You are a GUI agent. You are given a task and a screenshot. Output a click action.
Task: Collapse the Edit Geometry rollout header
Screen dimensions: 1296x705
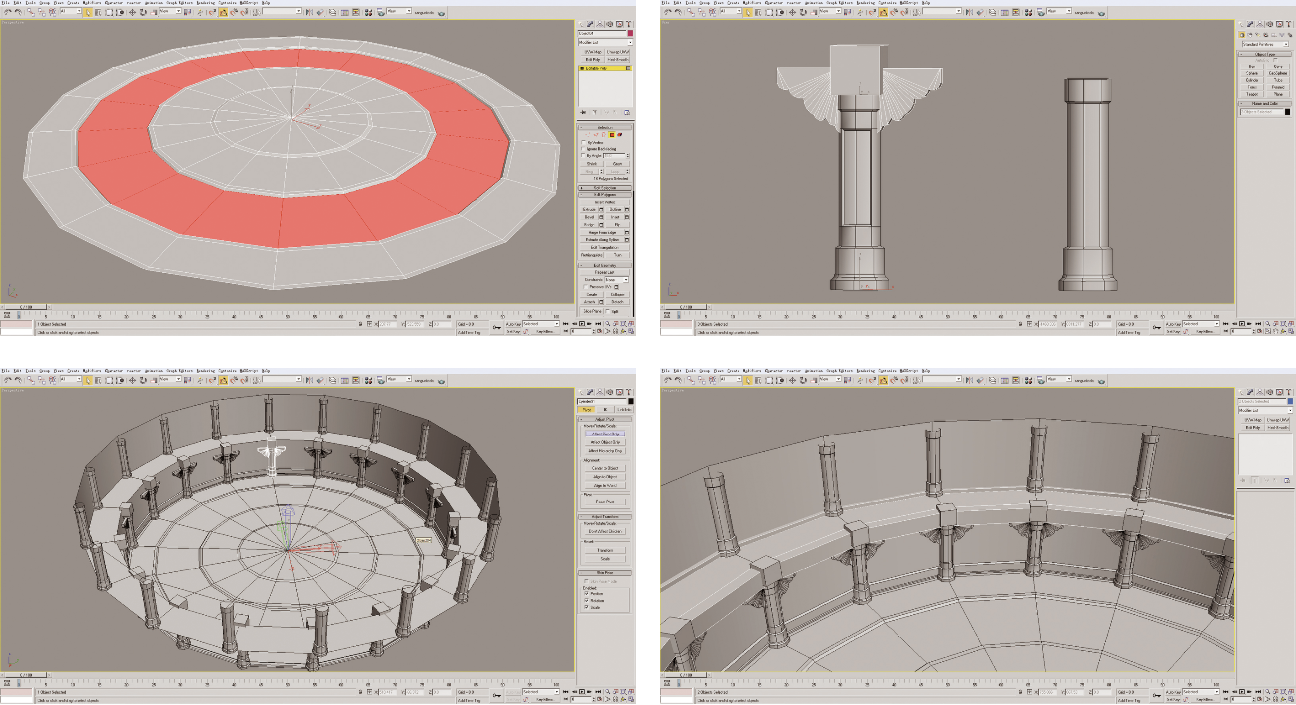pyautogui.click(x=604, y=265)
